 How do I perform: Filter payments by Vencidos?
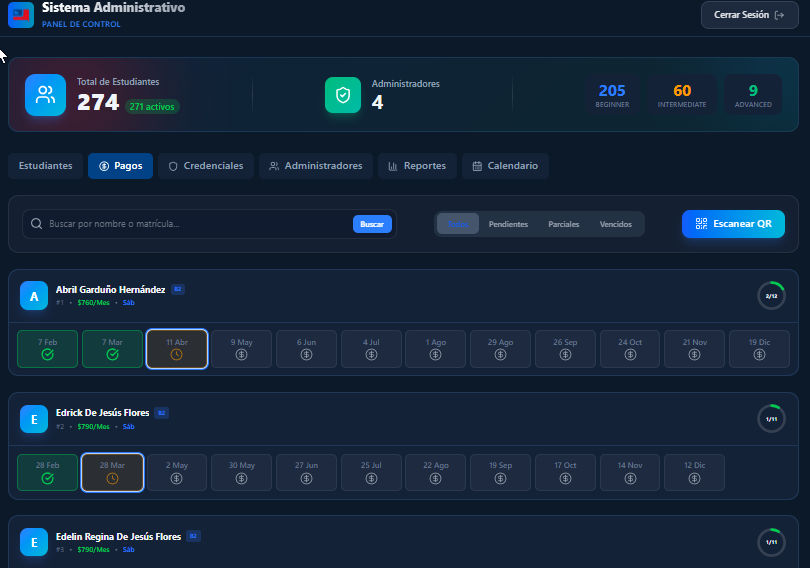[x=616, y=224]
